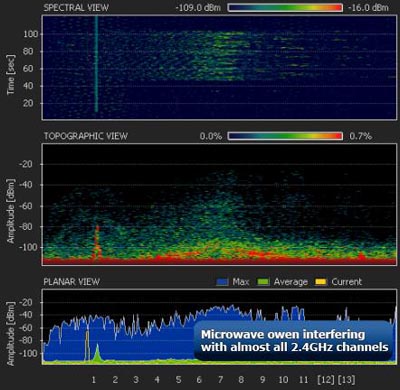Image resolution: width=400 pixels, height=390 pixels.
Task: Select the TOPOGRAPHIC VIEW heading
Action: click(86, 136)
